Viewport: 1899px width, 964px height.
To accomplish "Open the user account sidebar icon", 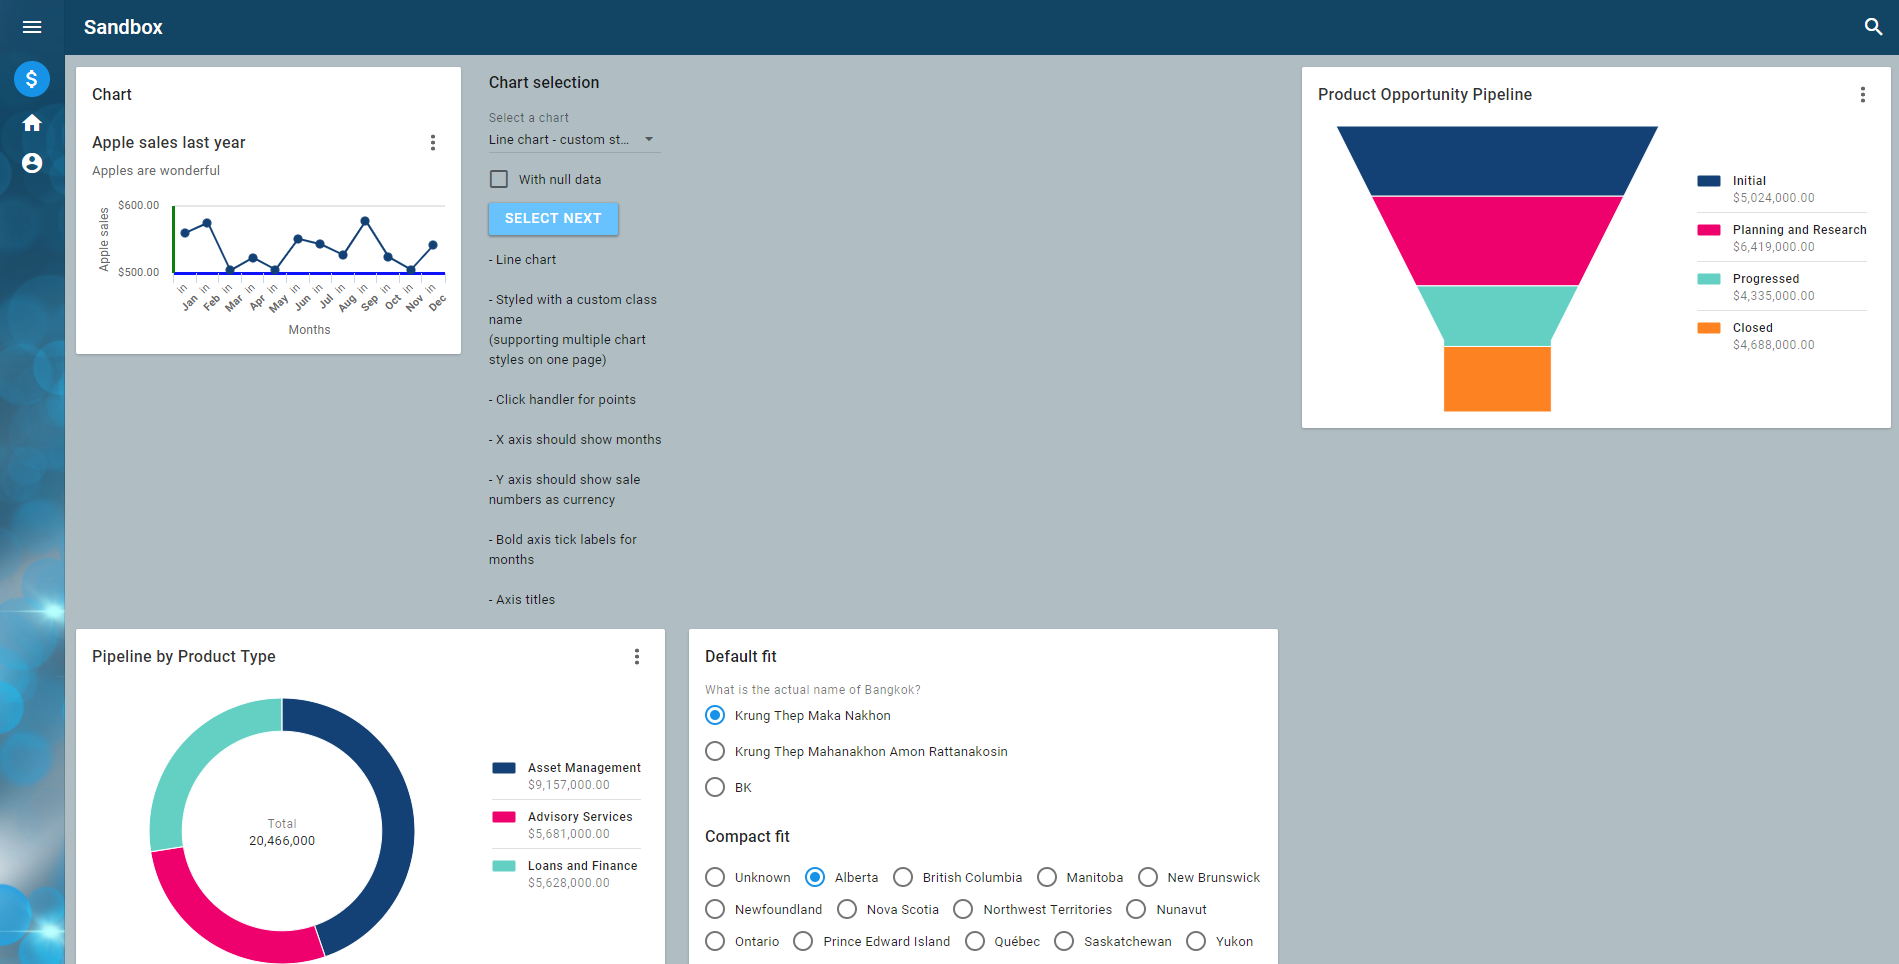I will [x=32, y=163].
